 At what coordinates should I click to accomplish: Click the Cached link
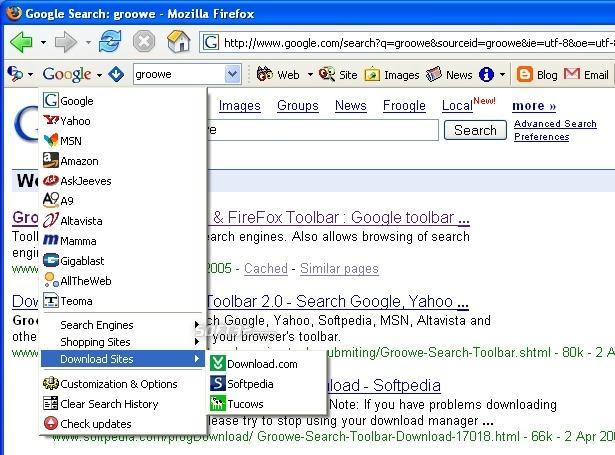coord(266,268)
